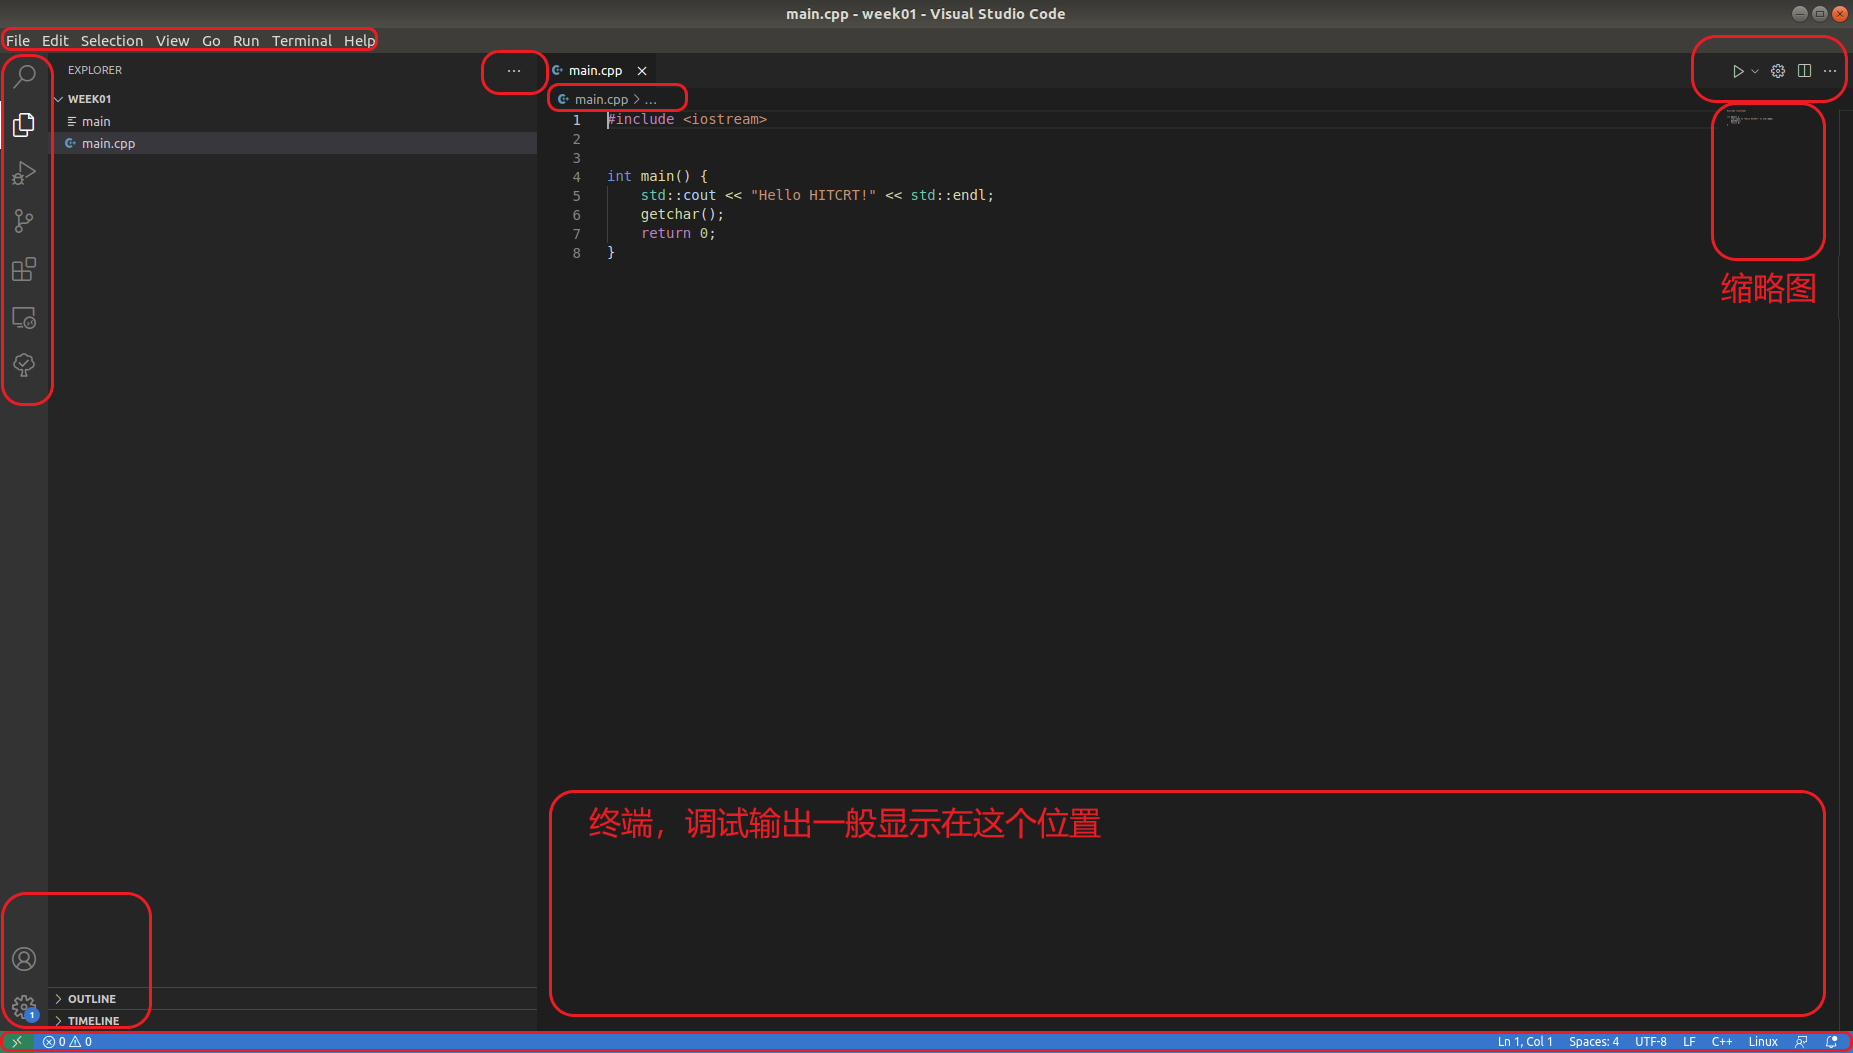Click the gear icon in editor toolbar
1853x1053 pixels.
[x=1778, y=71]
